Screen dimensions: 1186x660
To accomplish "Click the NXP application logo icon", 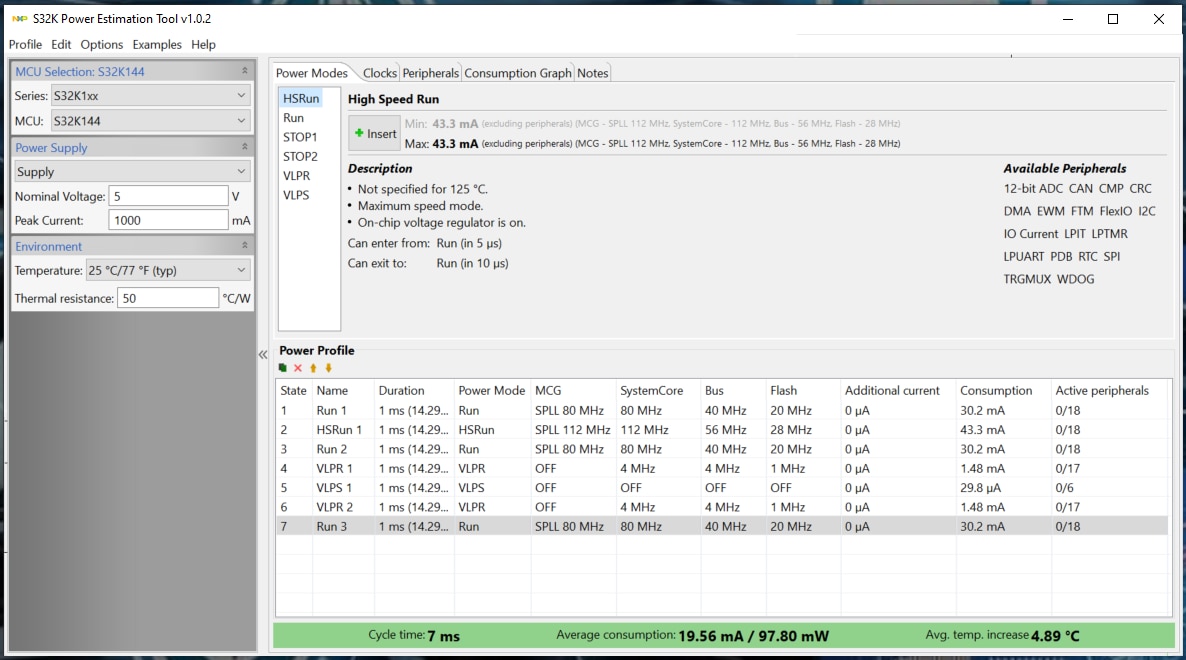I will coord(18,19).
